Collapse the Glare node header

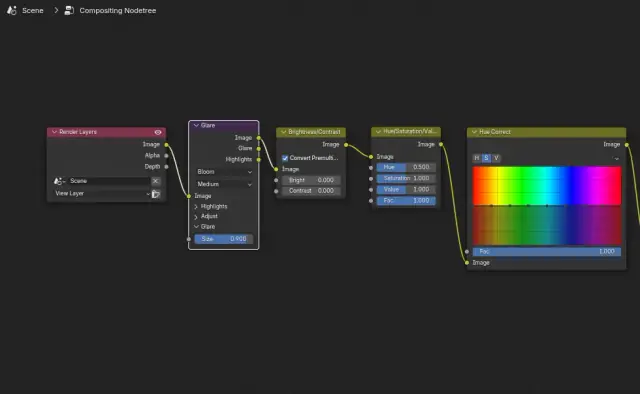point(196,125)
